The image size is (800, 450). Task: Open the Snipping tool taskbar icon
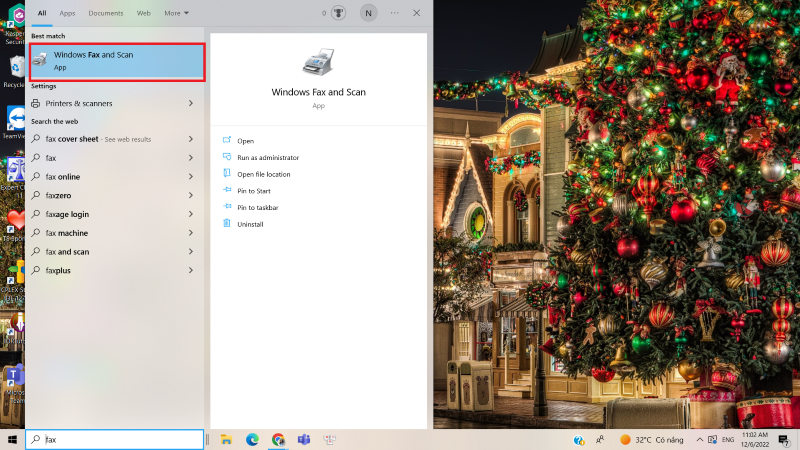(x=330, y=439)
